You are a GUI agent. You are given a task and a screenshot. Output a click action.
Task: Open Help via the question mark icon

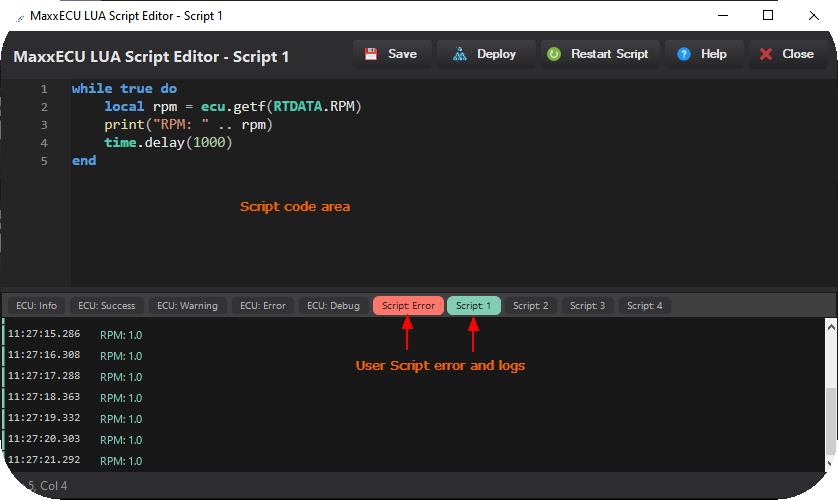coord(684,54)
